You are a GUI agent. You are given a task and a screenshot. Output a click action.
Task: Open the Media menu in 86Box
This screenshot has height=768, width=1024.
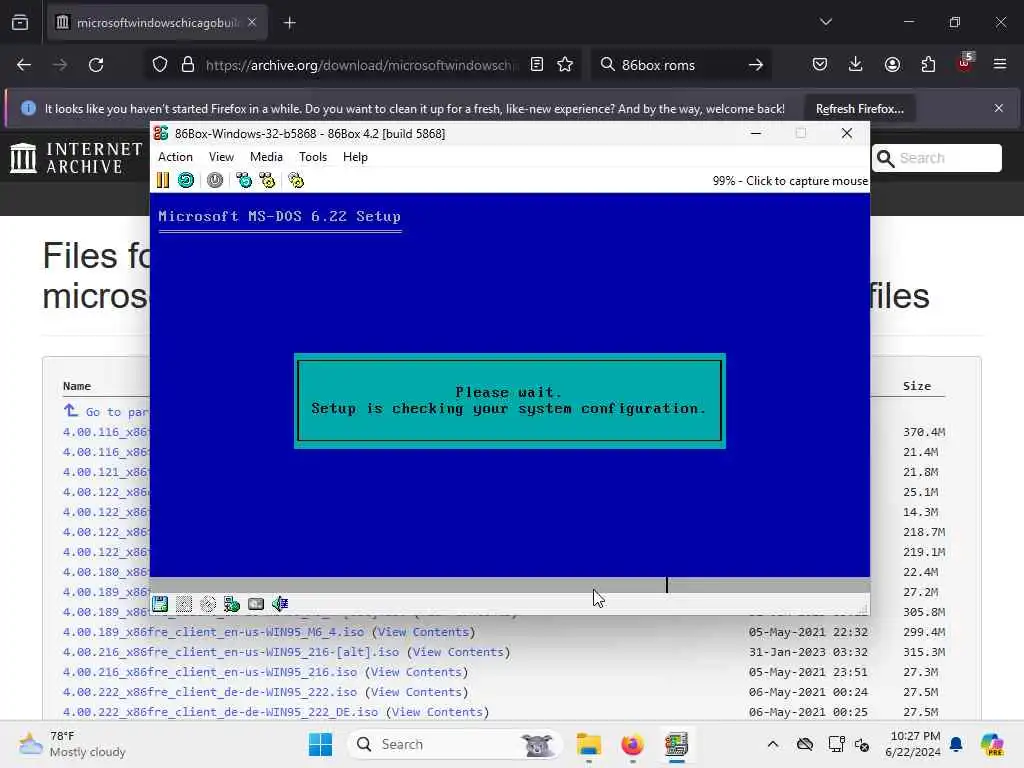pyautogui.click(x=266, y=157)
